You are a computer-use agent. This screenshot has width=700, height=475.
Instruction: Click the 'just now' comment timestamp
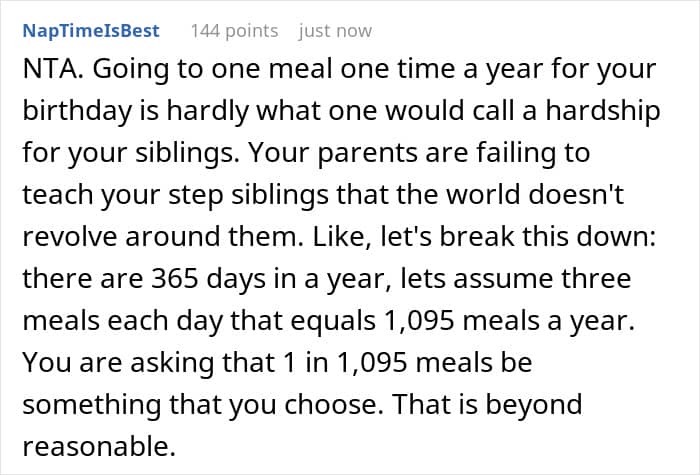(x=335, y=31)
